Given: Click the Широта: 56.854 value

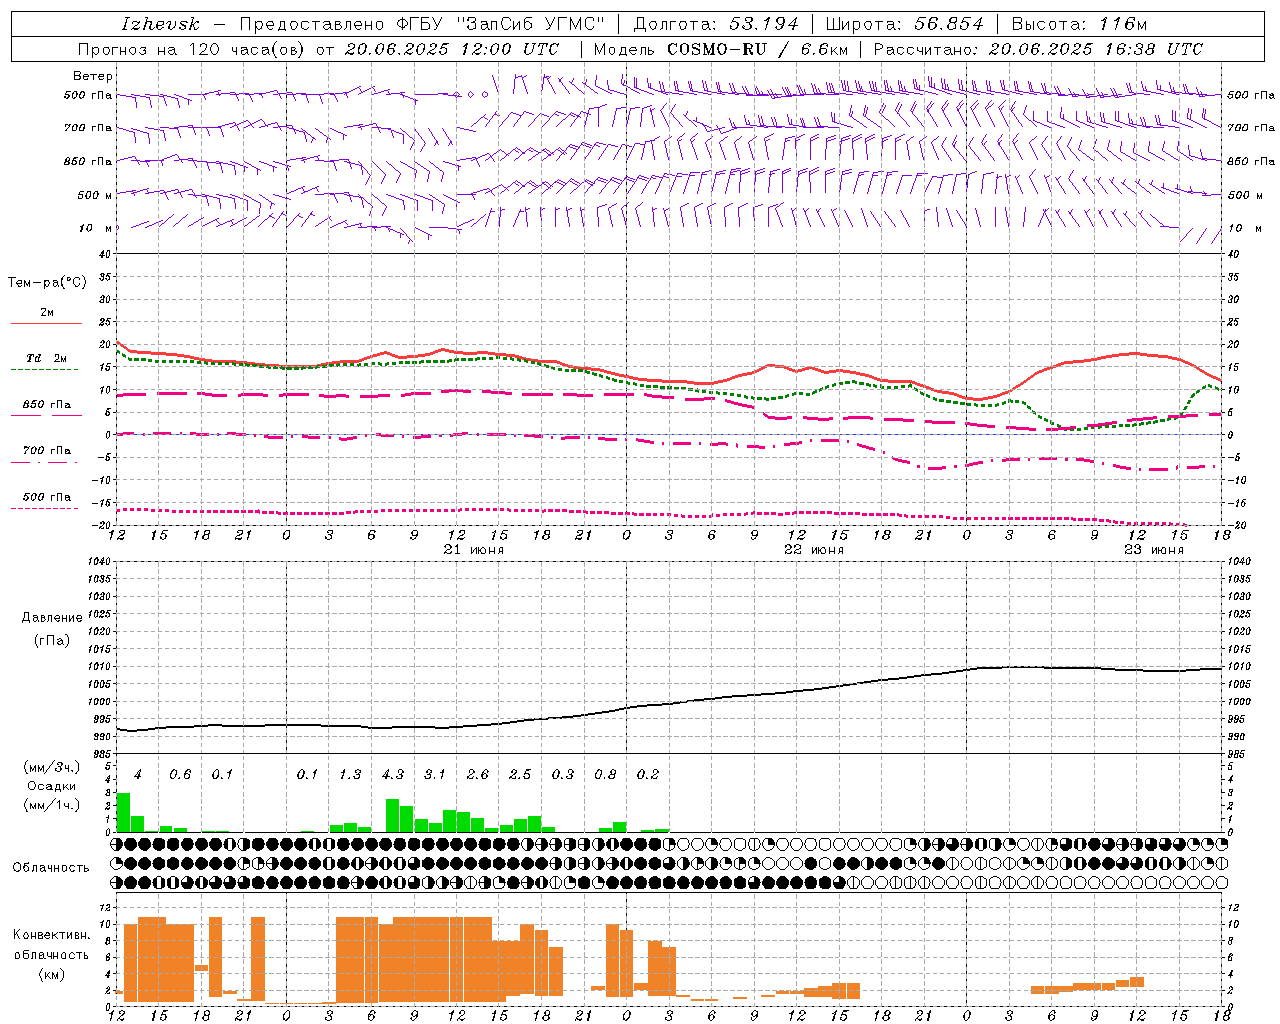Looking at the screenshot, I should pos(905,24).
